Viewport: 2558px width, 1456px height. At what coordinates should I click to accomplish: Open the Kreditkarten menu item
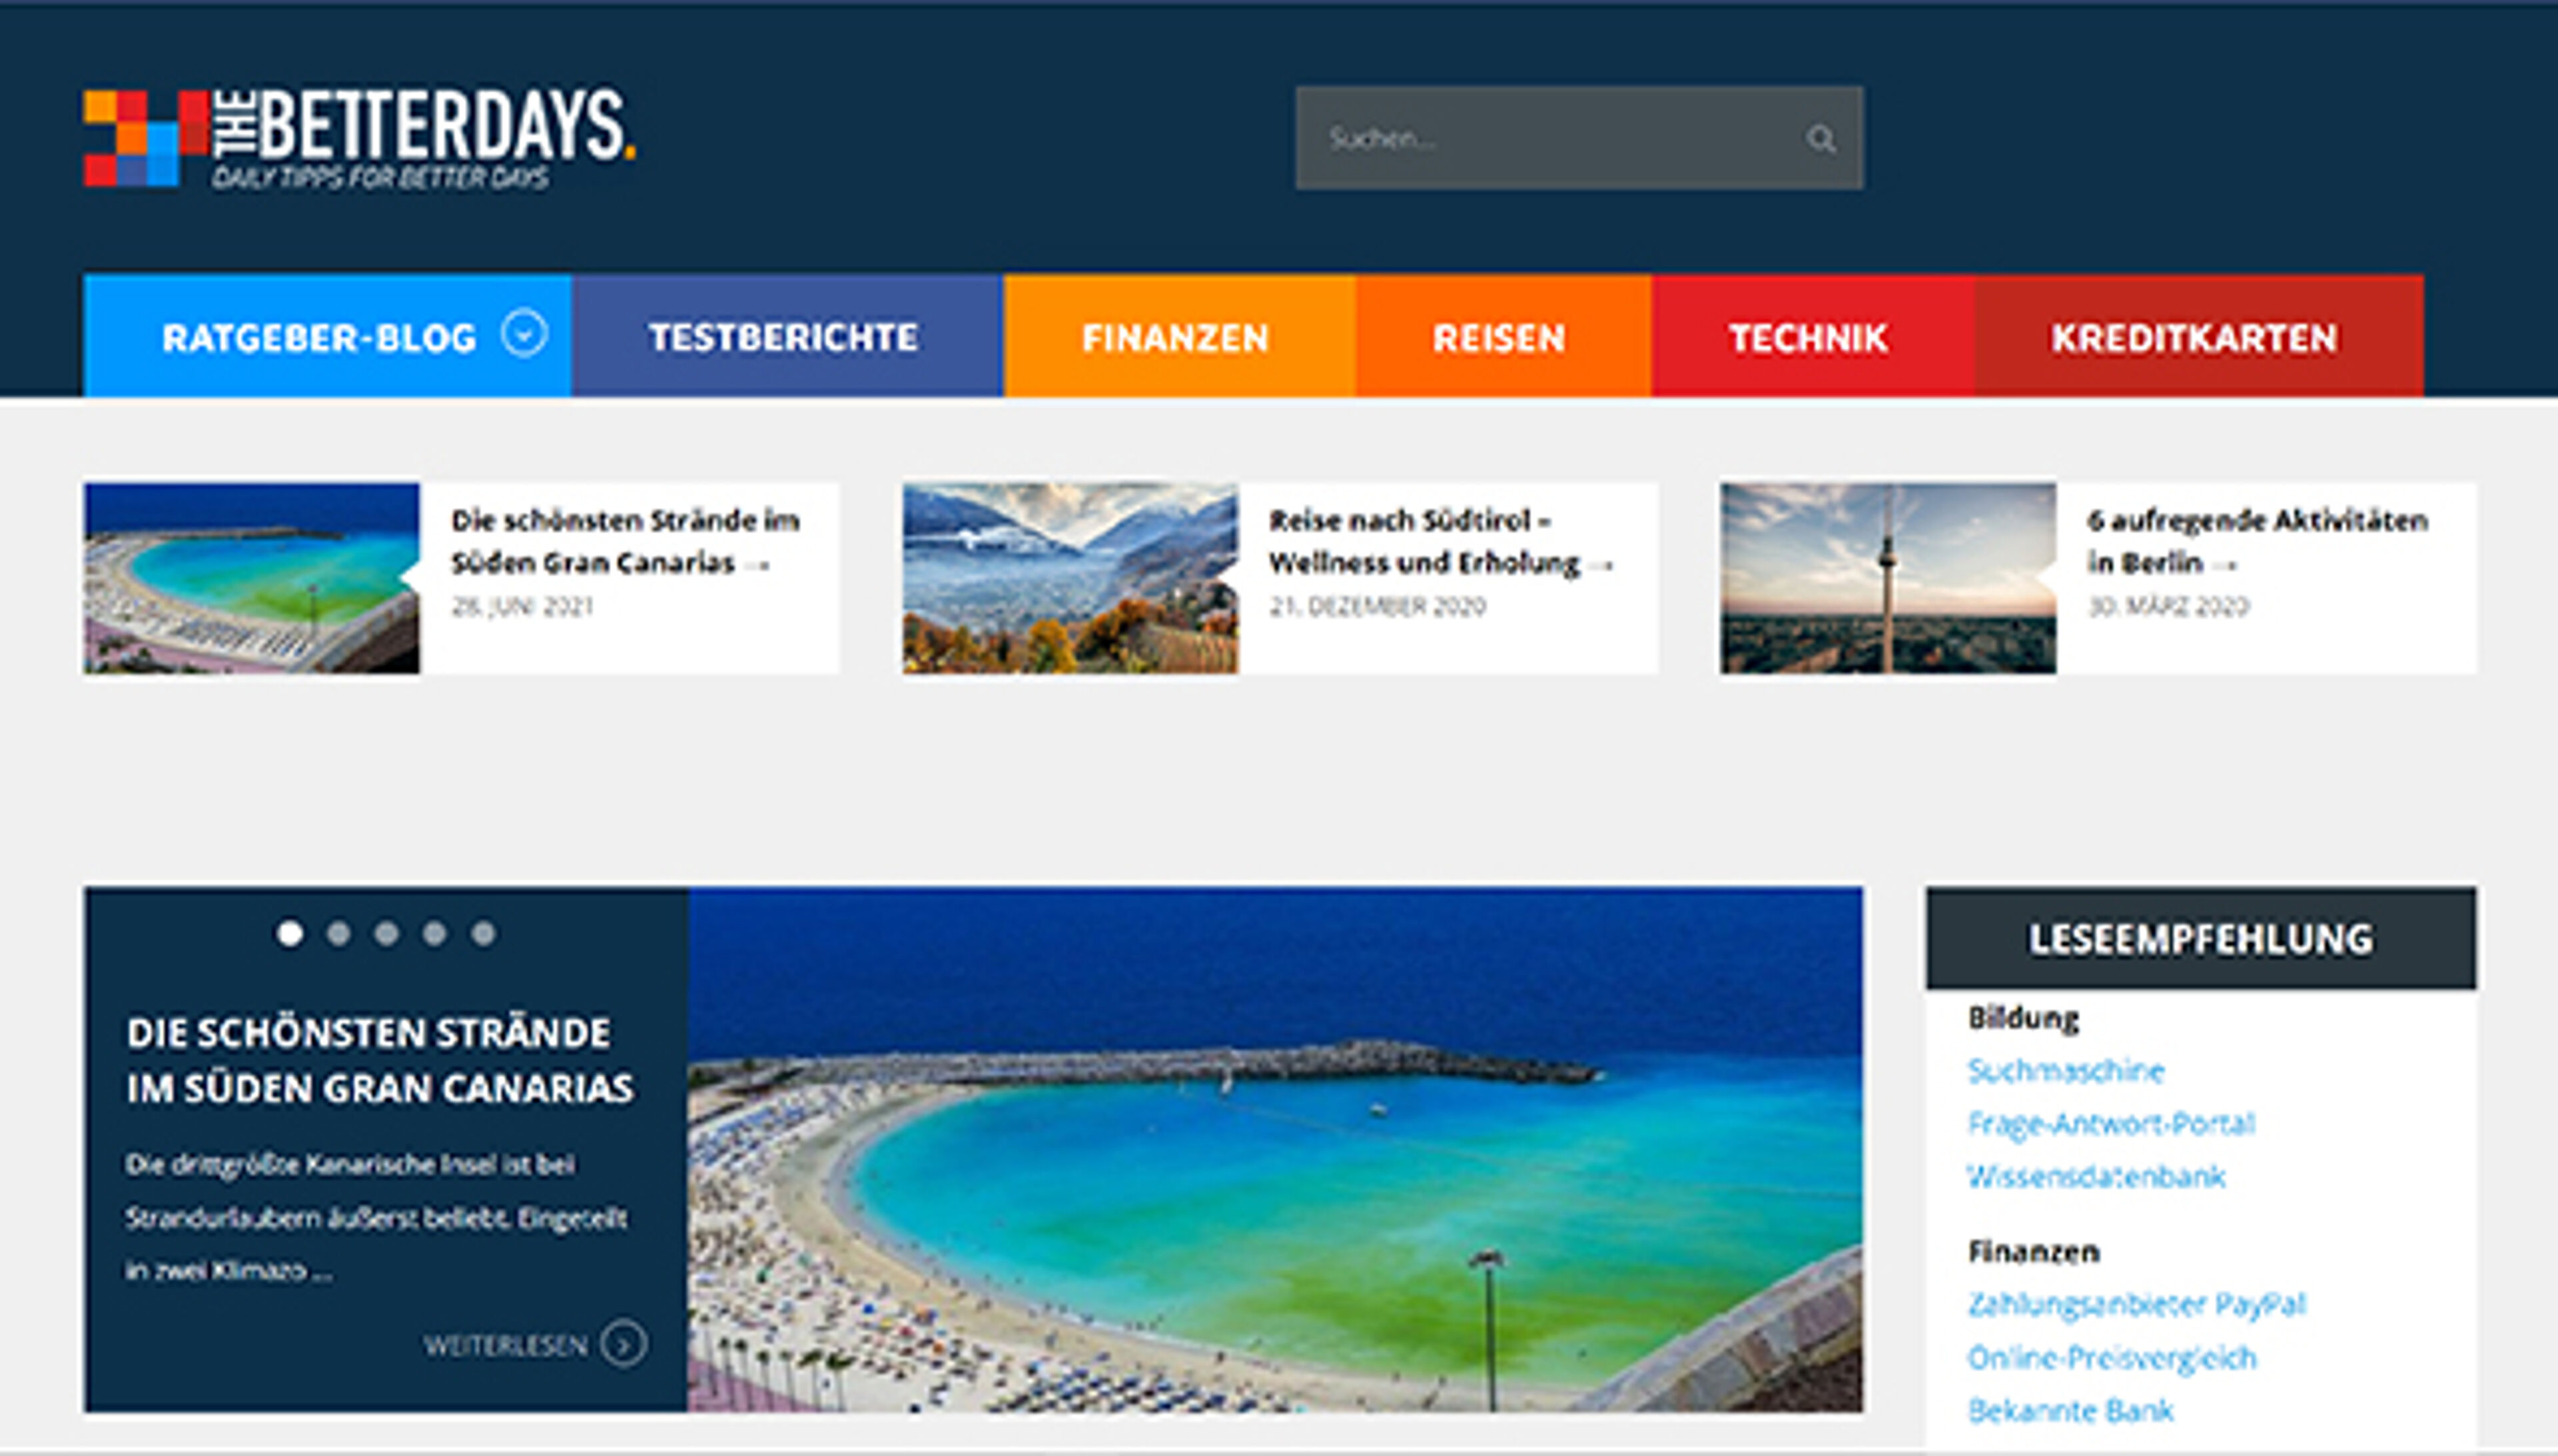click(x=2195, y=337)
